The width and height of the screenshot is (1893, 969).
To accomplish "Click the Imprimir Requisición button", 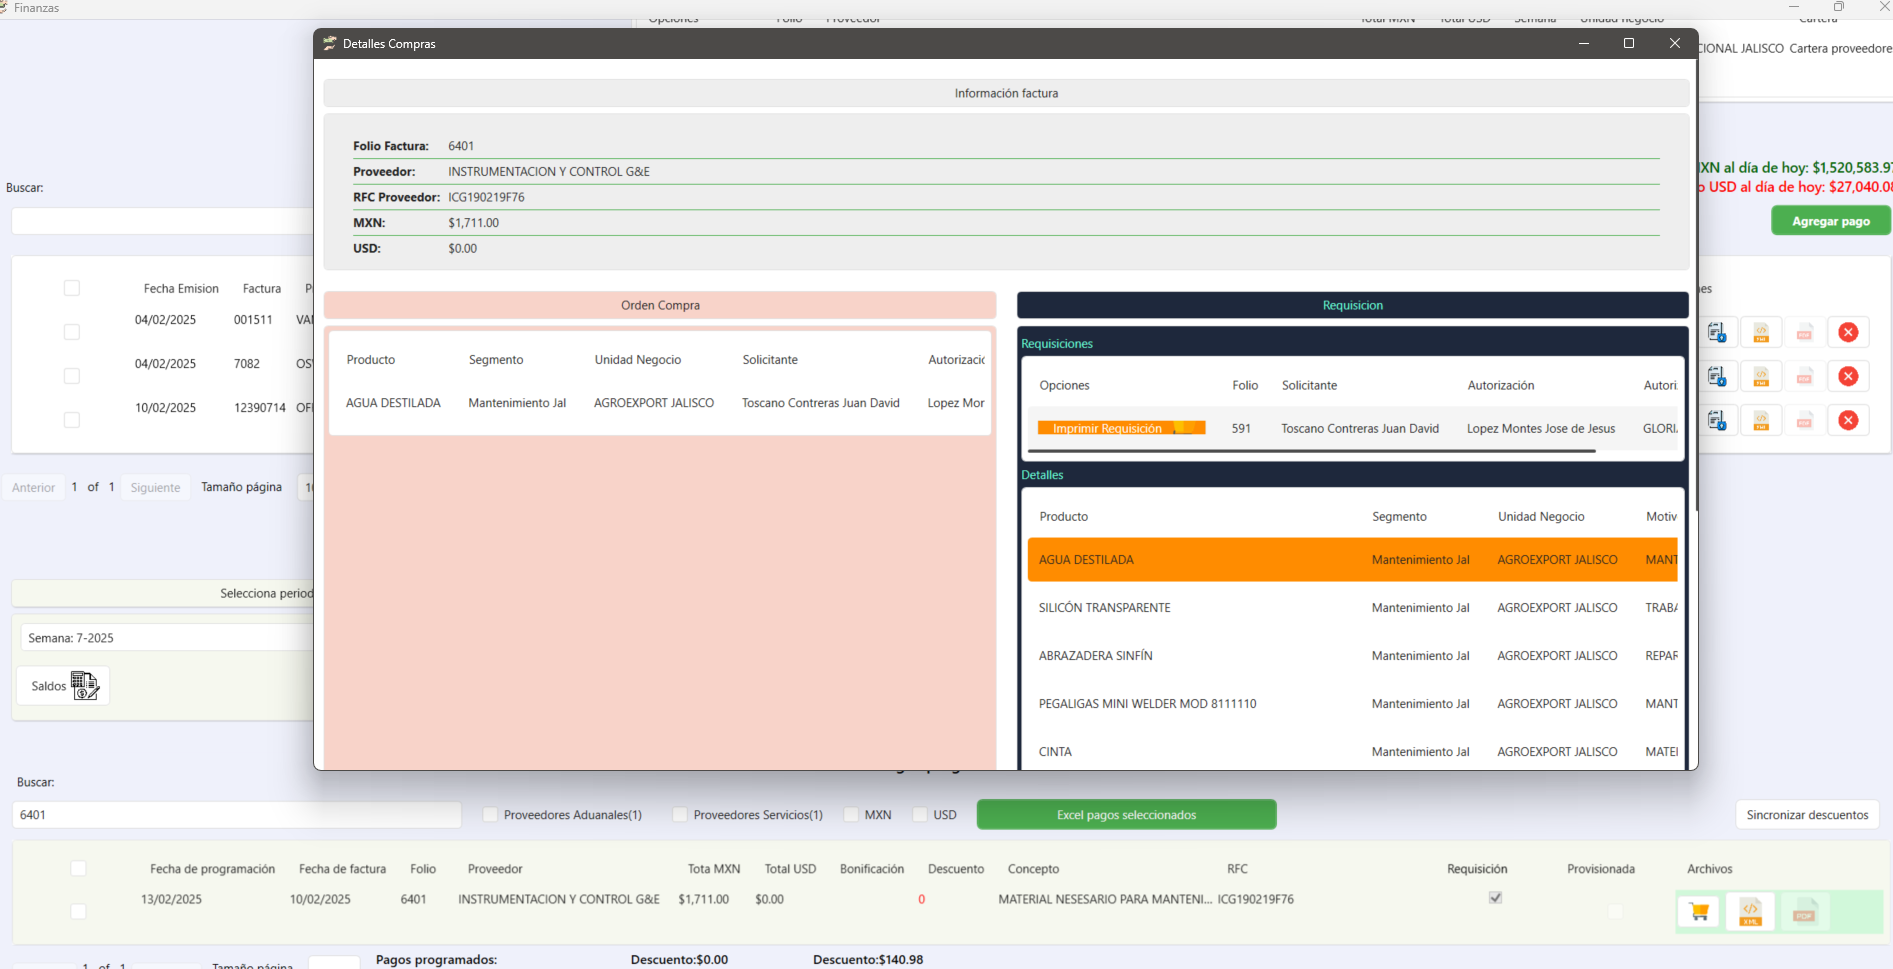I will click(1120, 428).
